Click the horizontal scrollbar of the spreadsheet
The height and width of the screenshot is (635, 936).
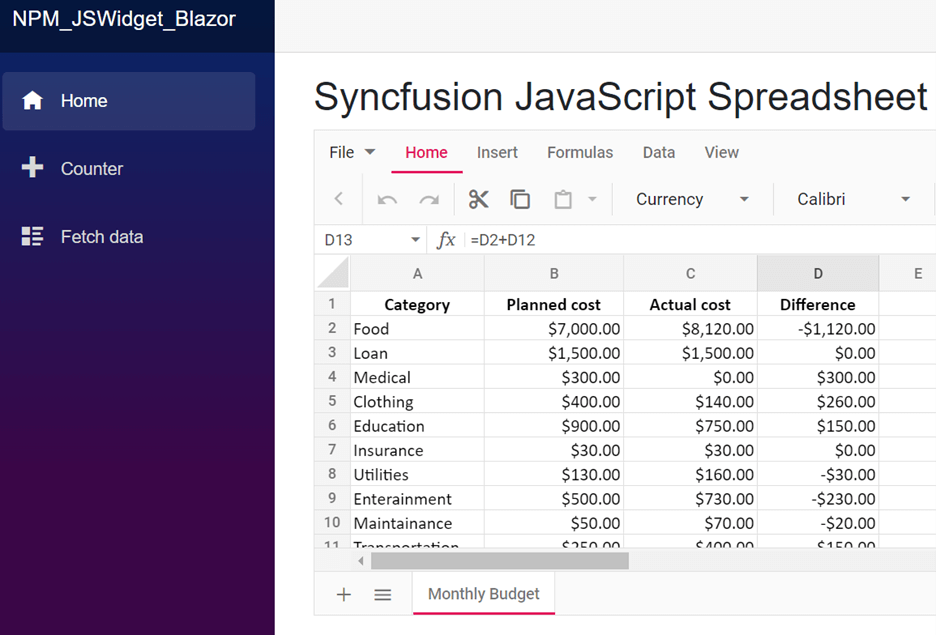pos(500,561)
